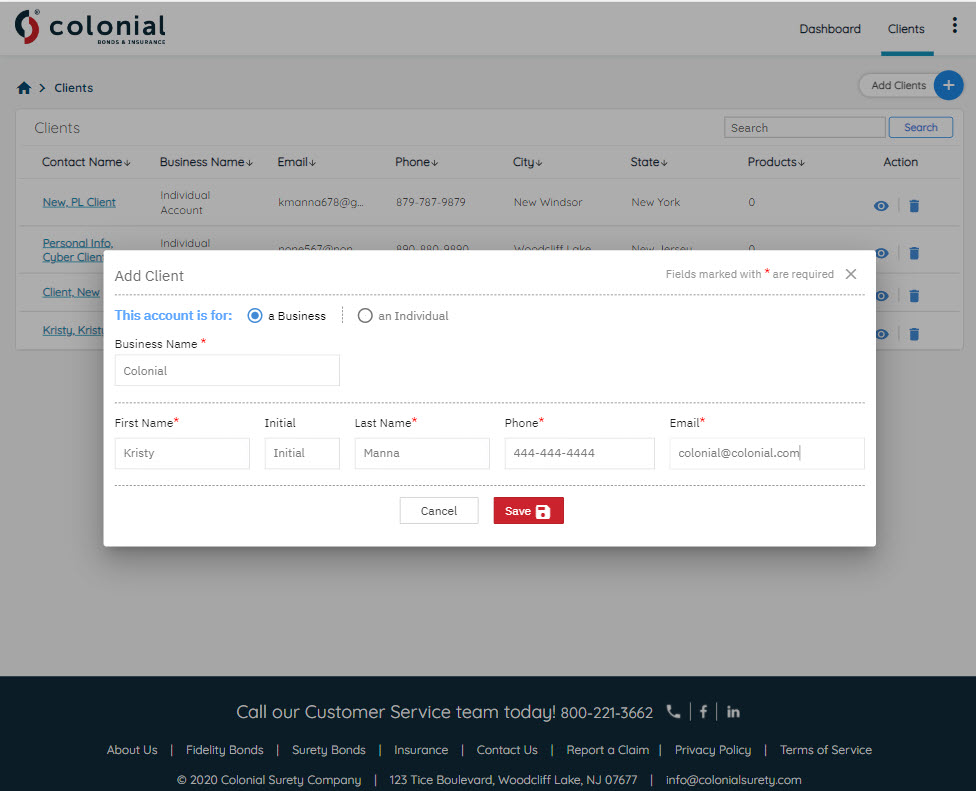Select the 'an Individual' radio button
The width and height of the screenshot is (976, 791).
pos(365,316)
